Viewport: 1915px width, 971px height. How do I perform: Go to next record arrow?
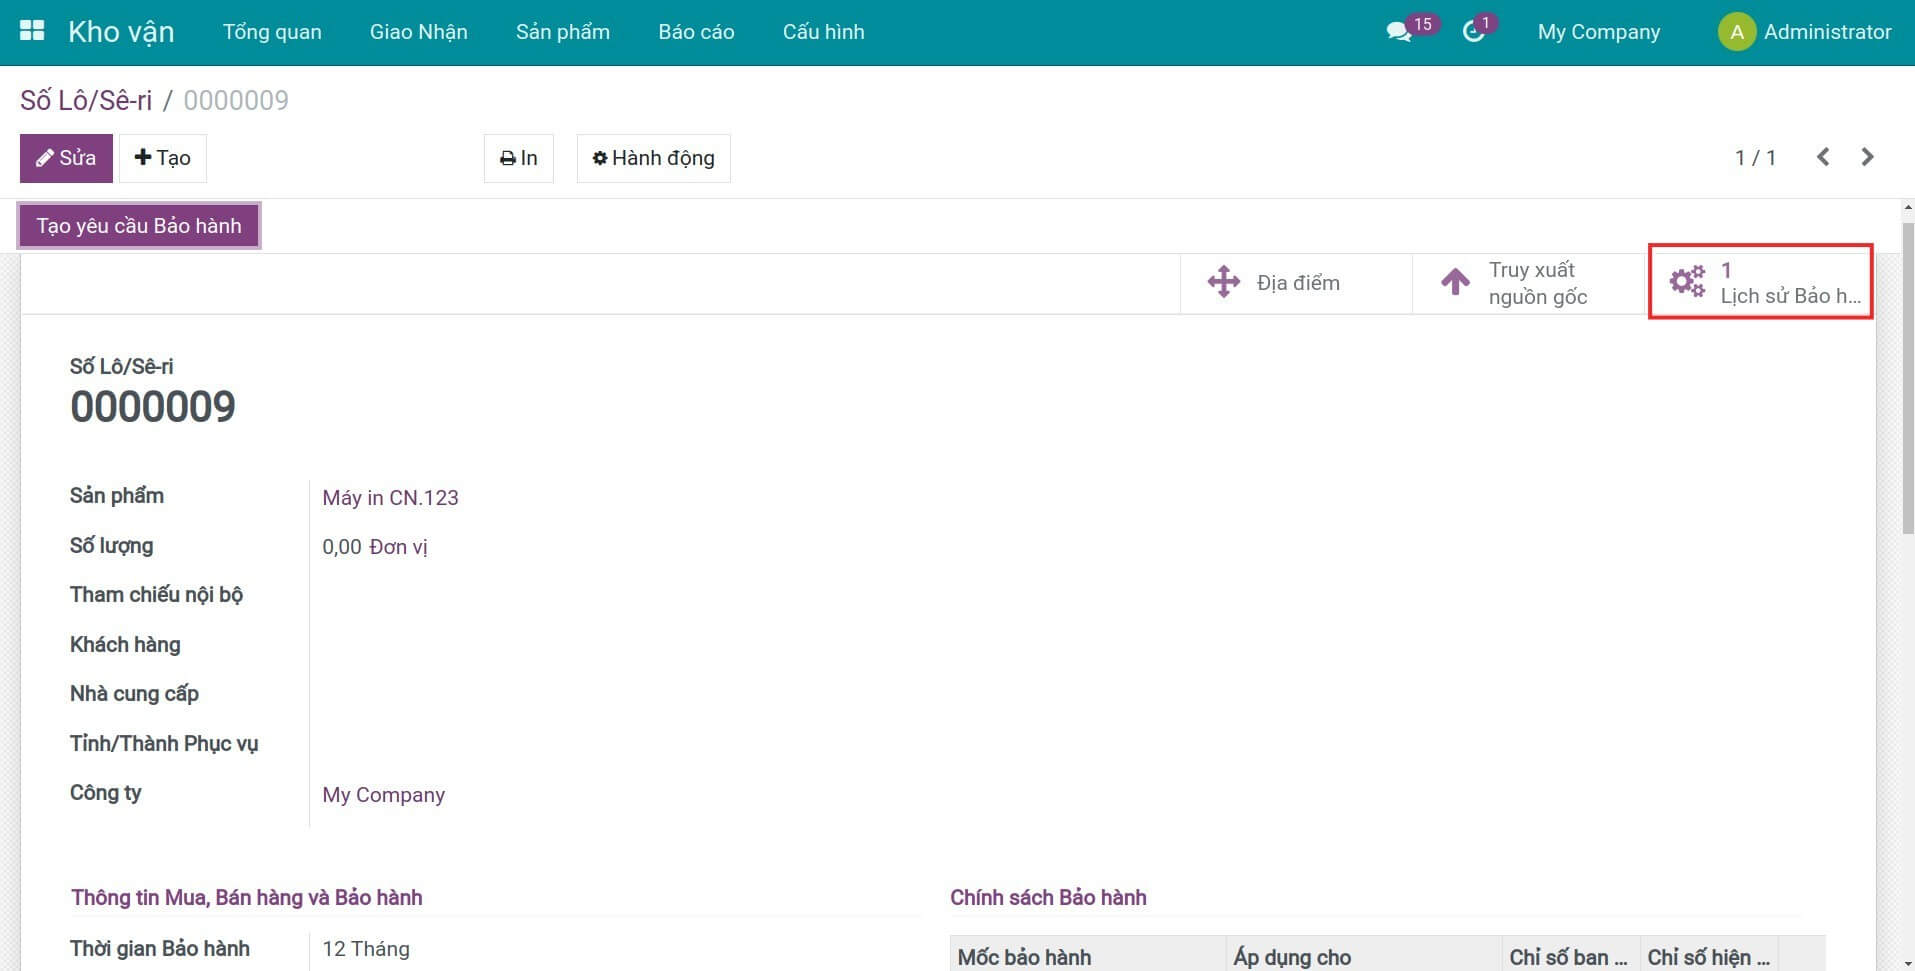tap(1867, 157)
